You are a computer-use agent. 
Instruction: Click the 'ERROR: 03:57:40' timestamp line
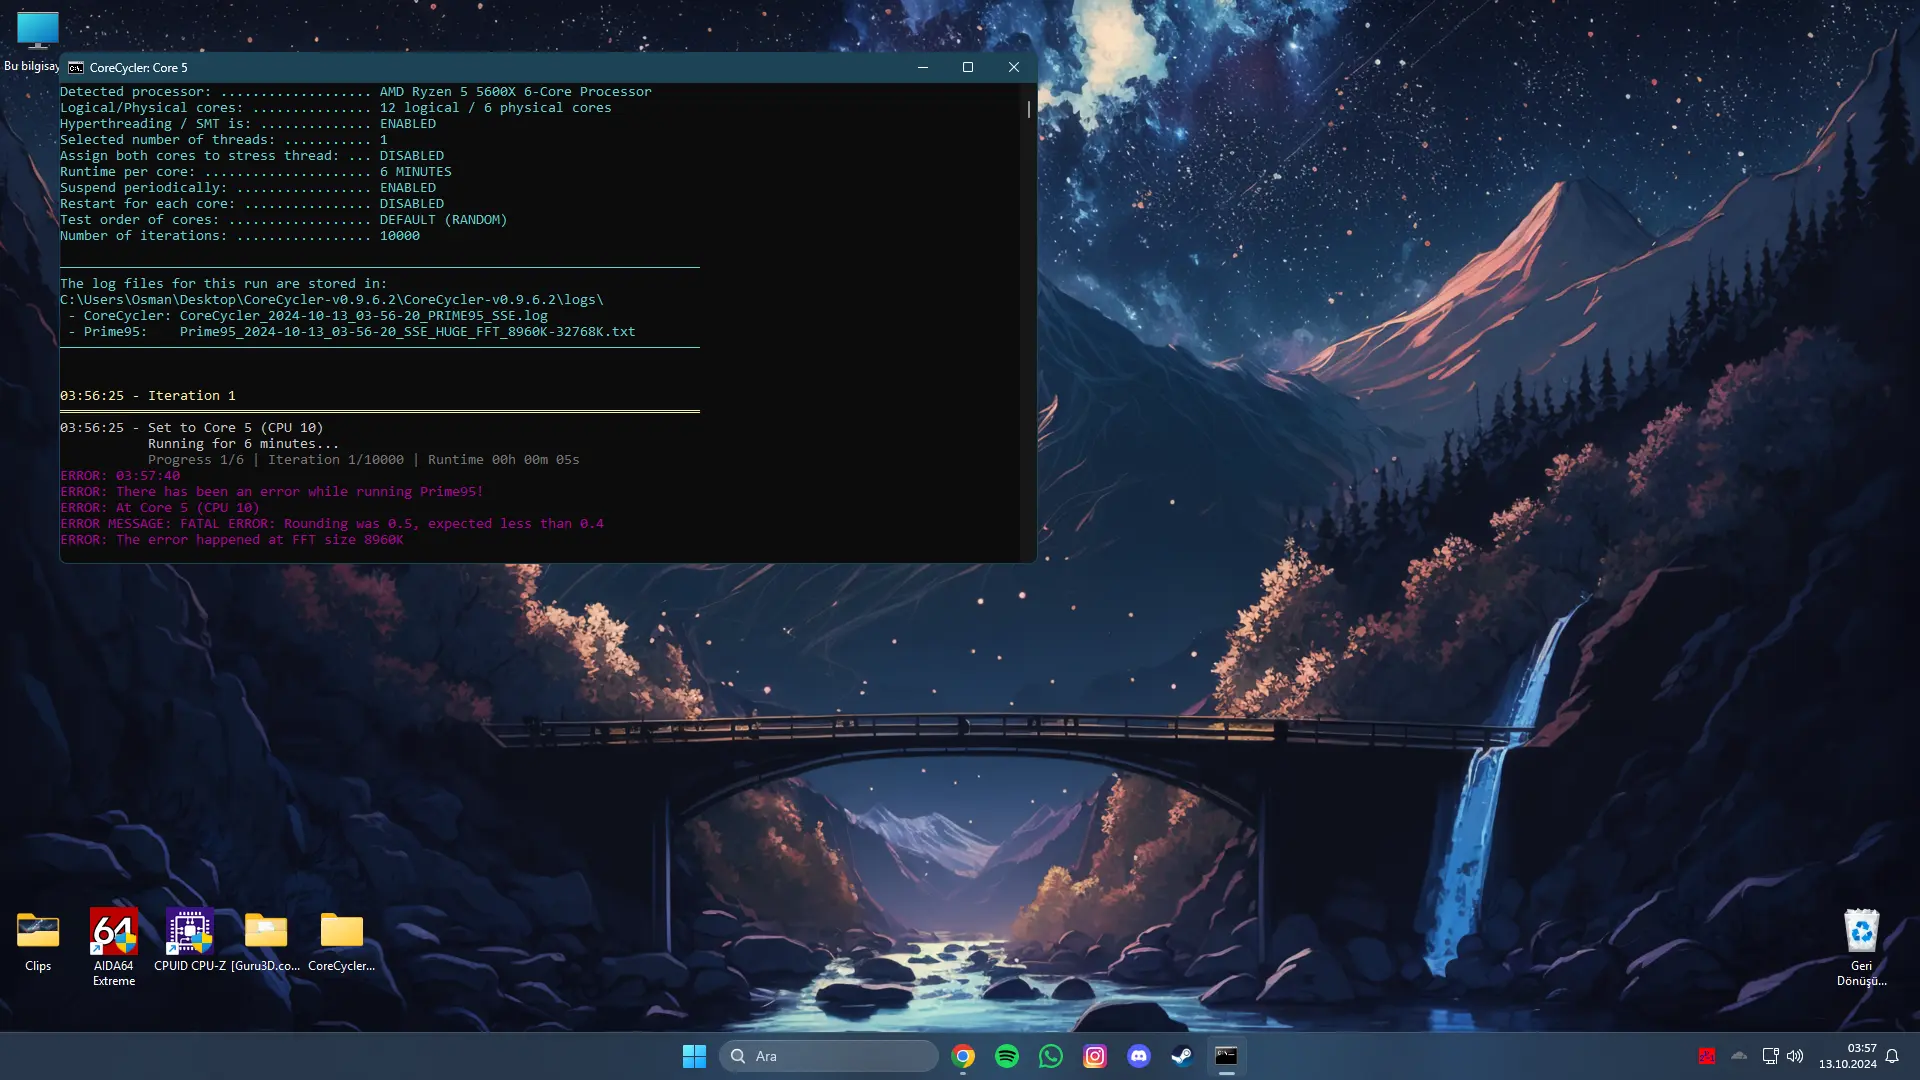(120, 476)
